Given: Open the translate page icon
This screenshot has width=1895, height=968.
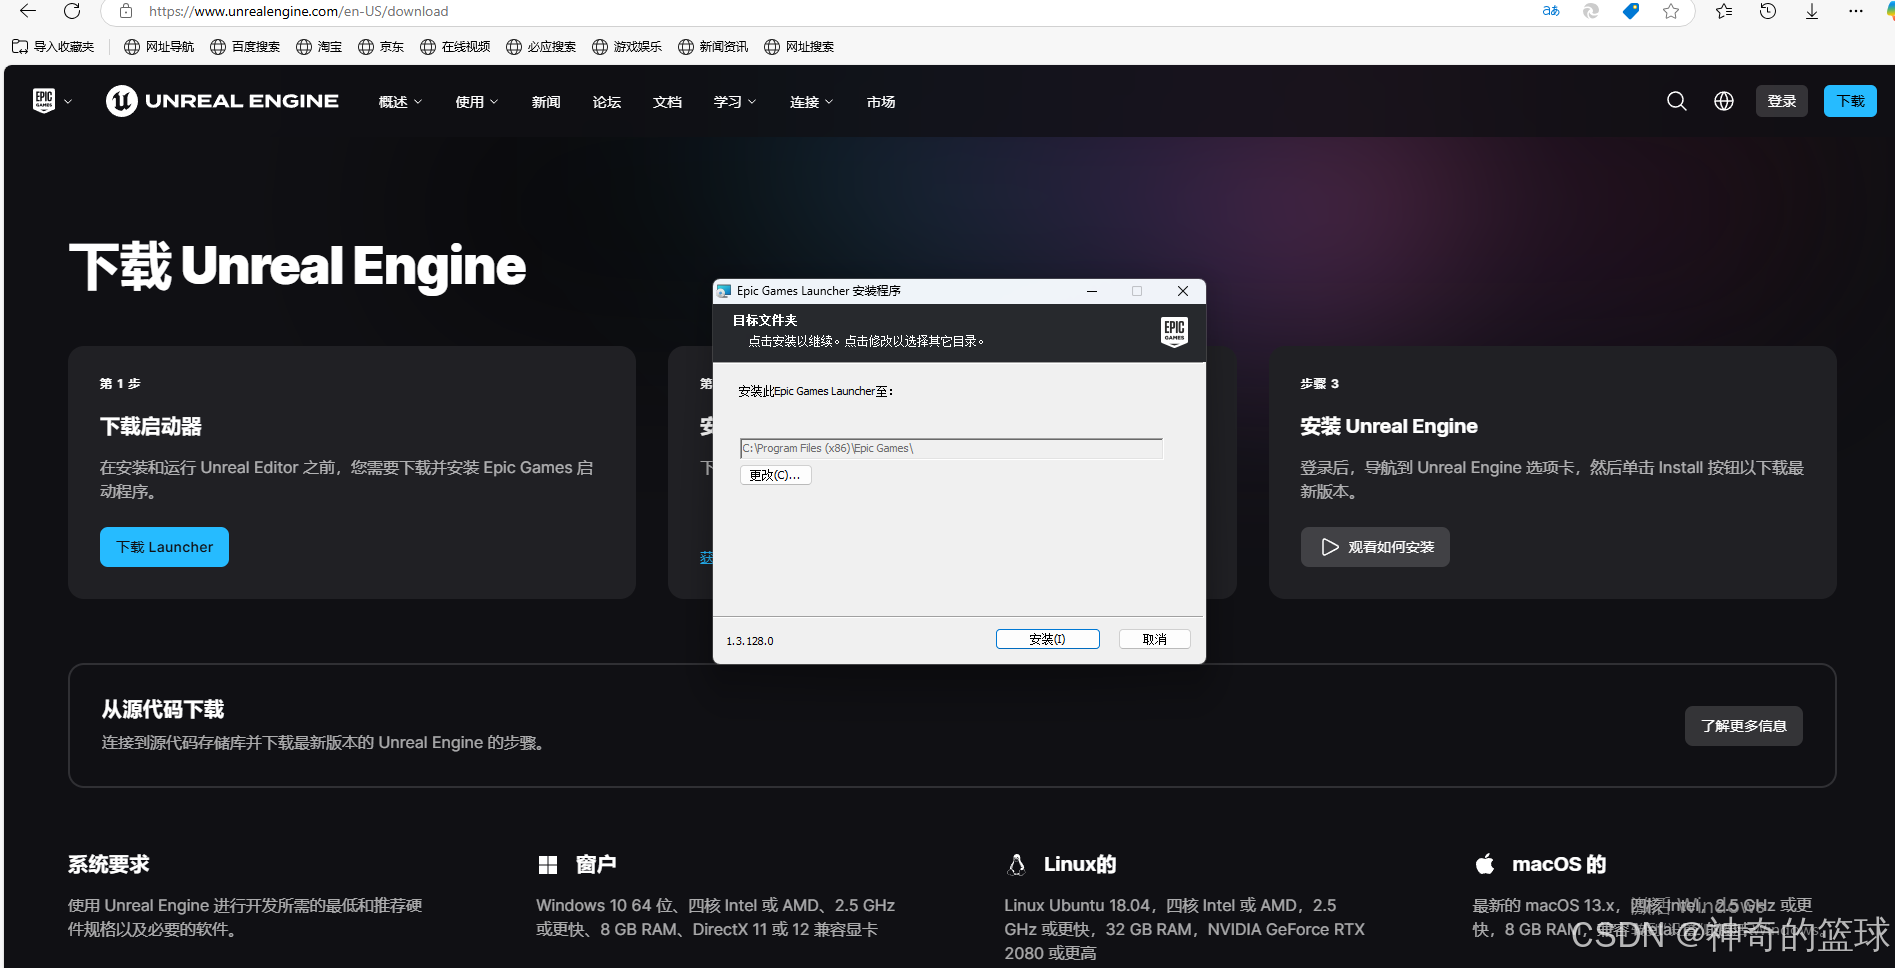Looking at the screenshot, I should point(1551,11).
